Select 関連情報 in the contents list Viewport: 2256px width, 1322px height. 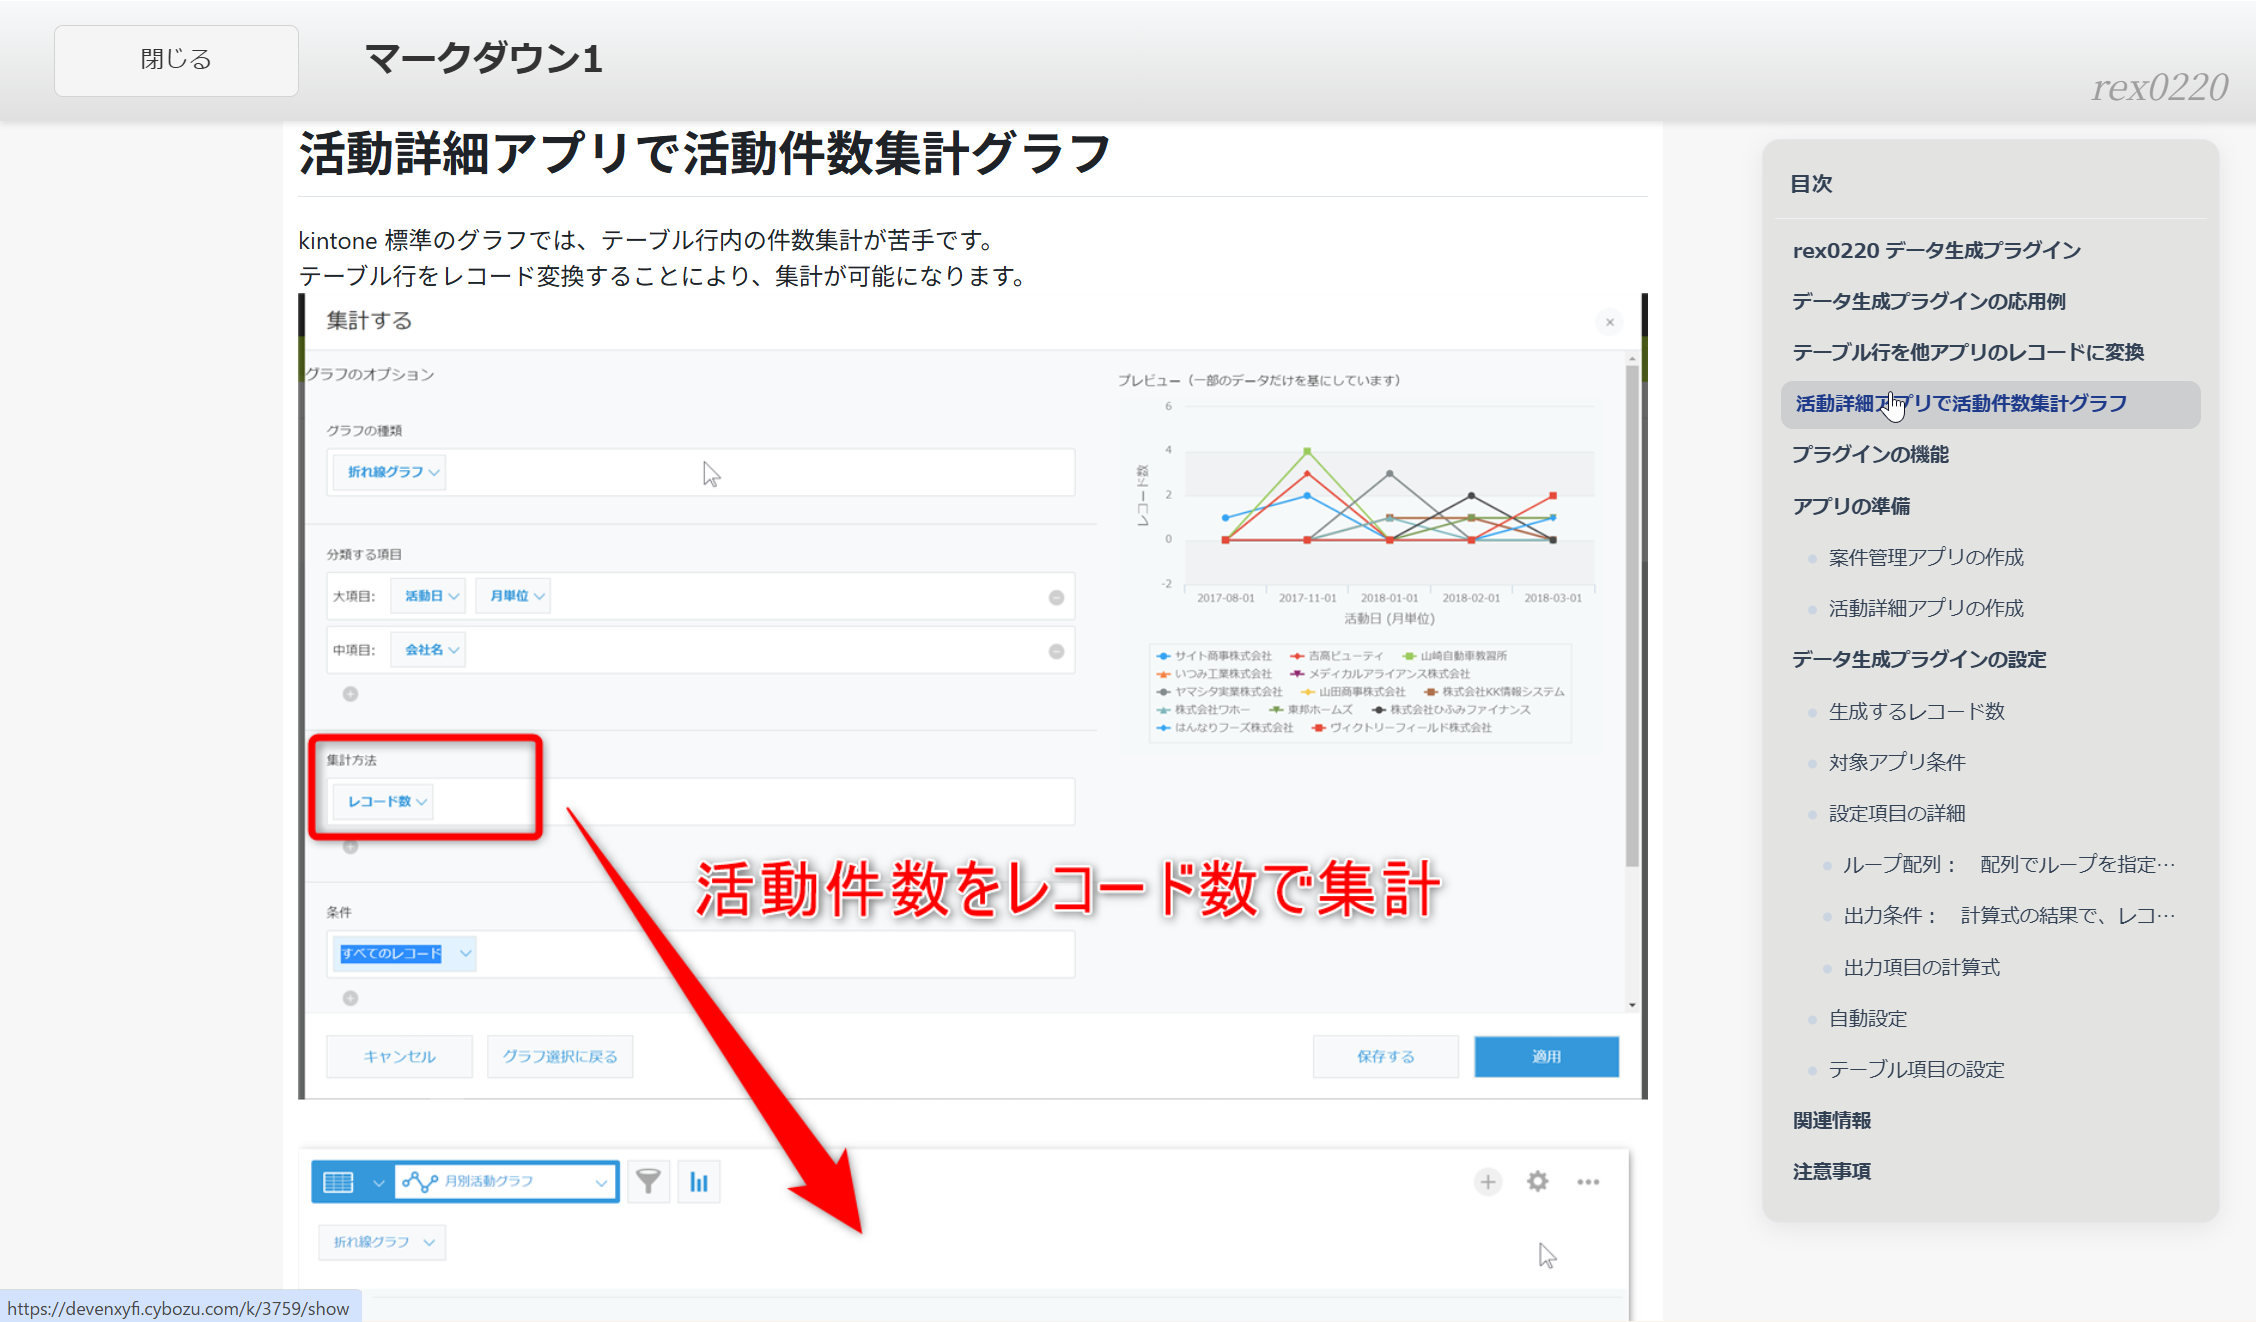coord(1831,1120)
